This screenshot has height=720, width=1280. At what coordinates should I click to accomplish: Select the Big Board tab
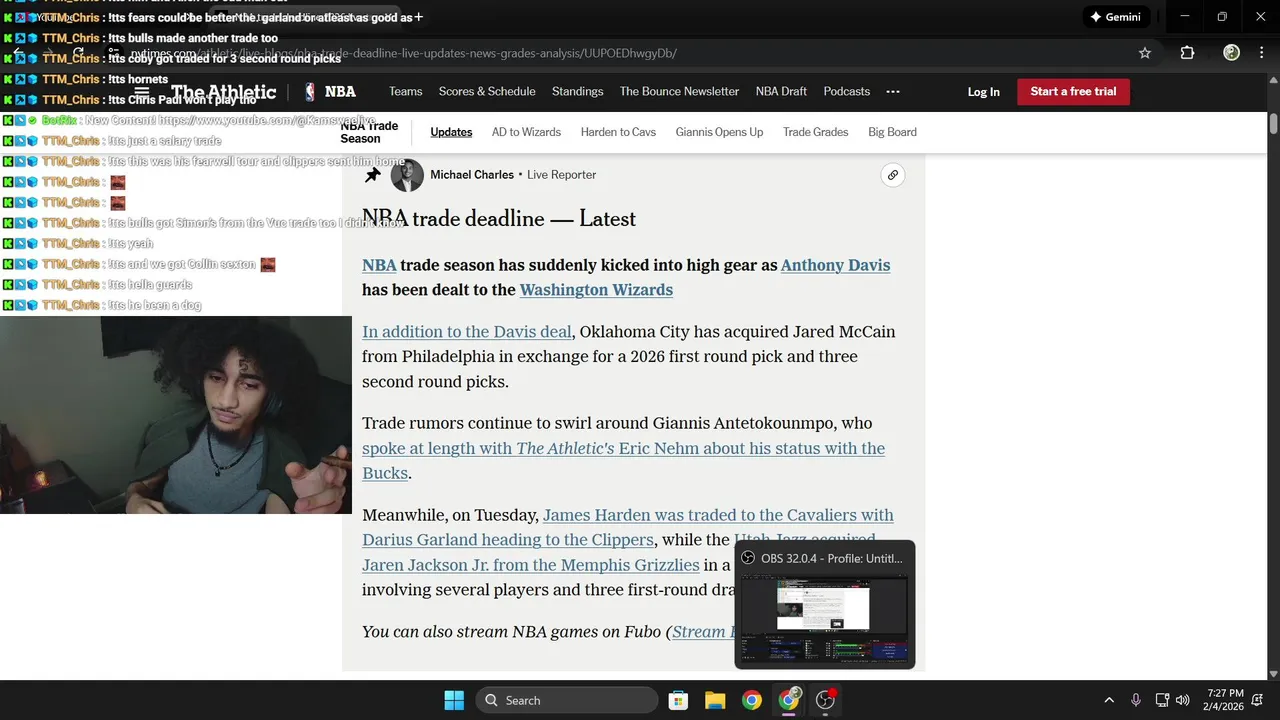tap(892, 132)
